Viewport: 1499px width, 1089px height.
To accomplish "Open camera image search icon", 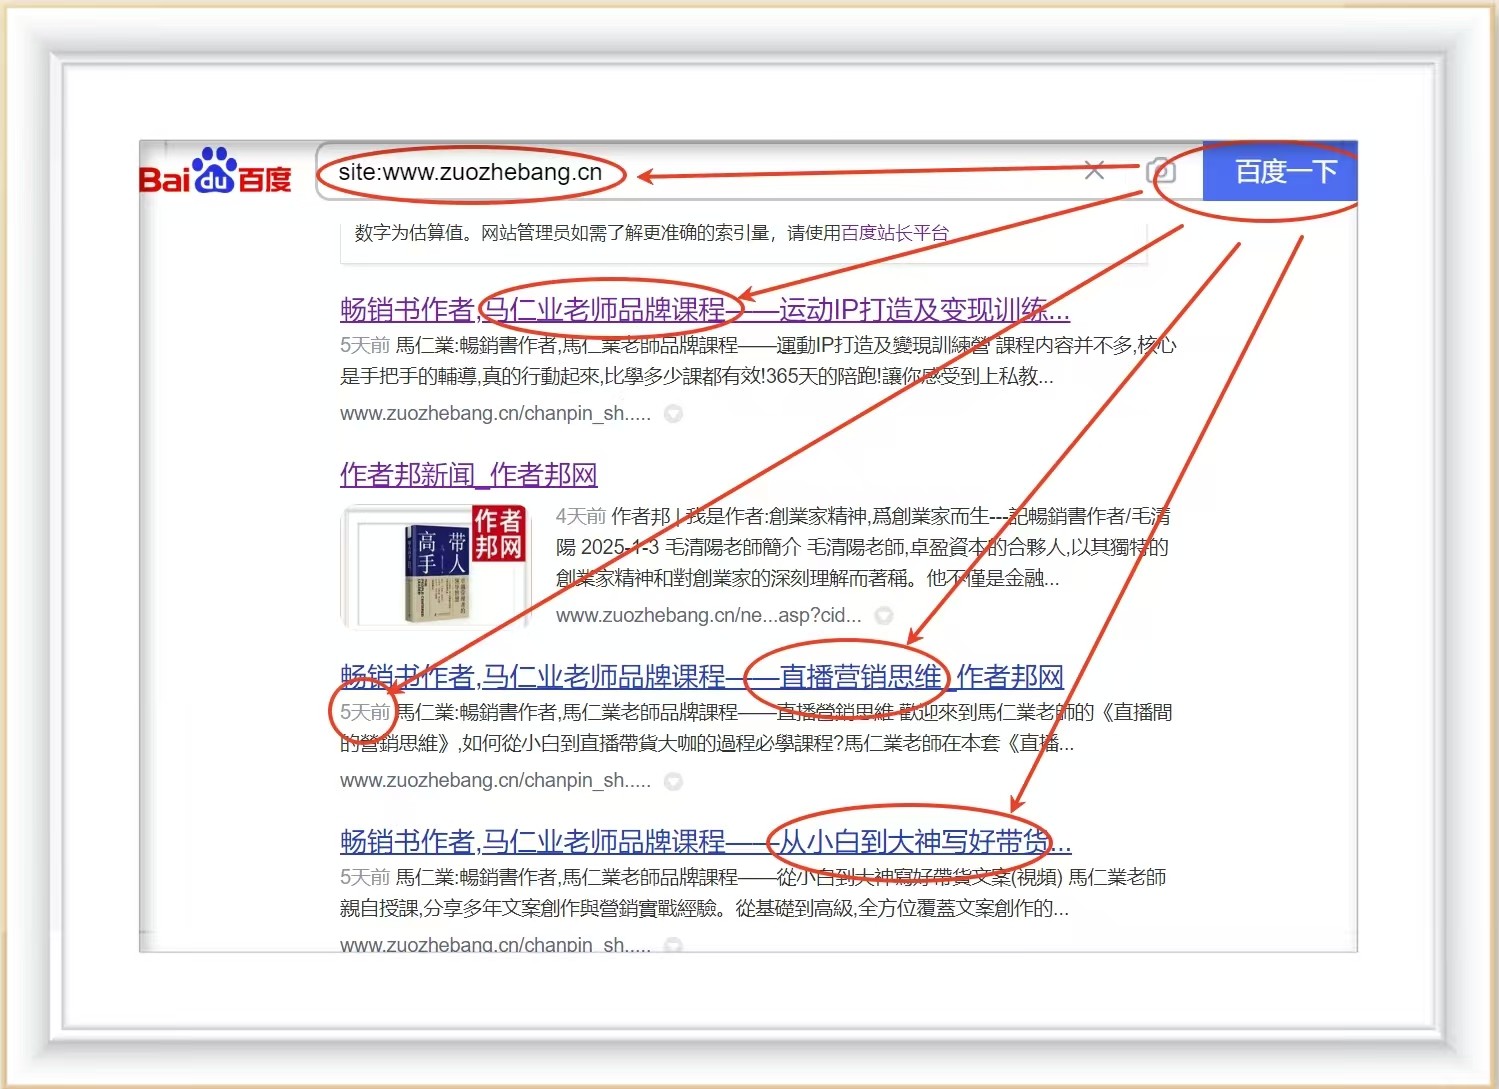I will [1160, 171].
